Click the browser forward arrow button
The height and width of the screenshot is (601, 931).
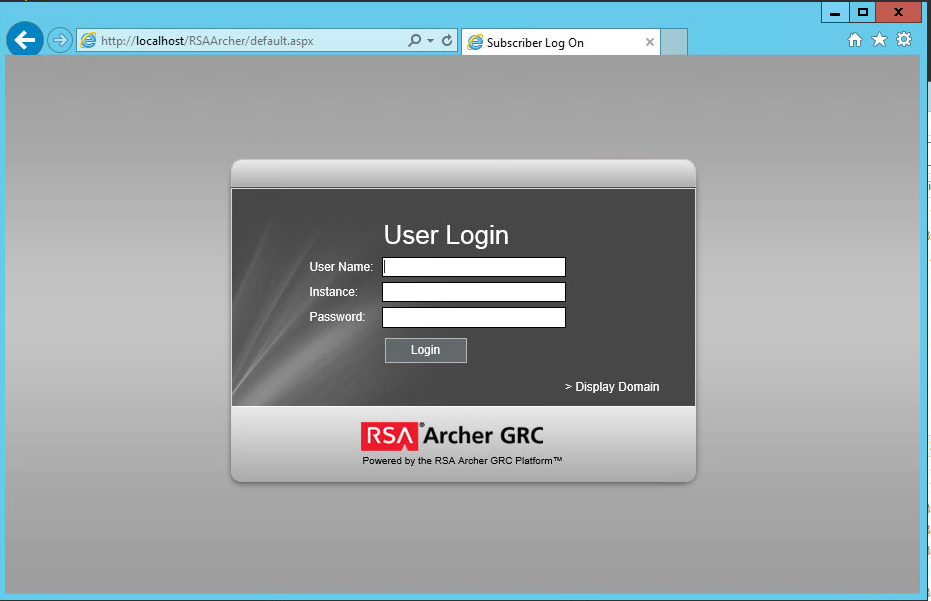coord(59,40)
